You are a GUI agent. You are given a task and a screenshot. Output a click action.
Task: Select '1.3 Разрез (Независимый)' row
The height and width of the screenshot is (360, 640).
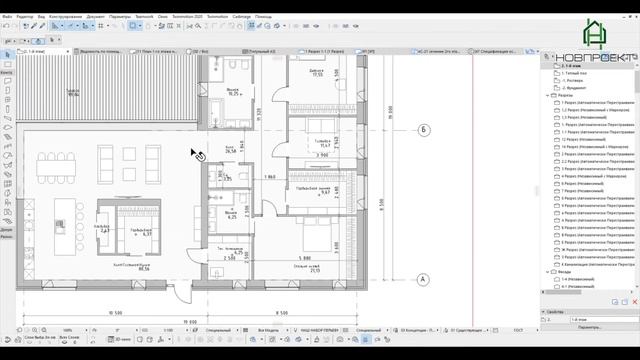584,117
